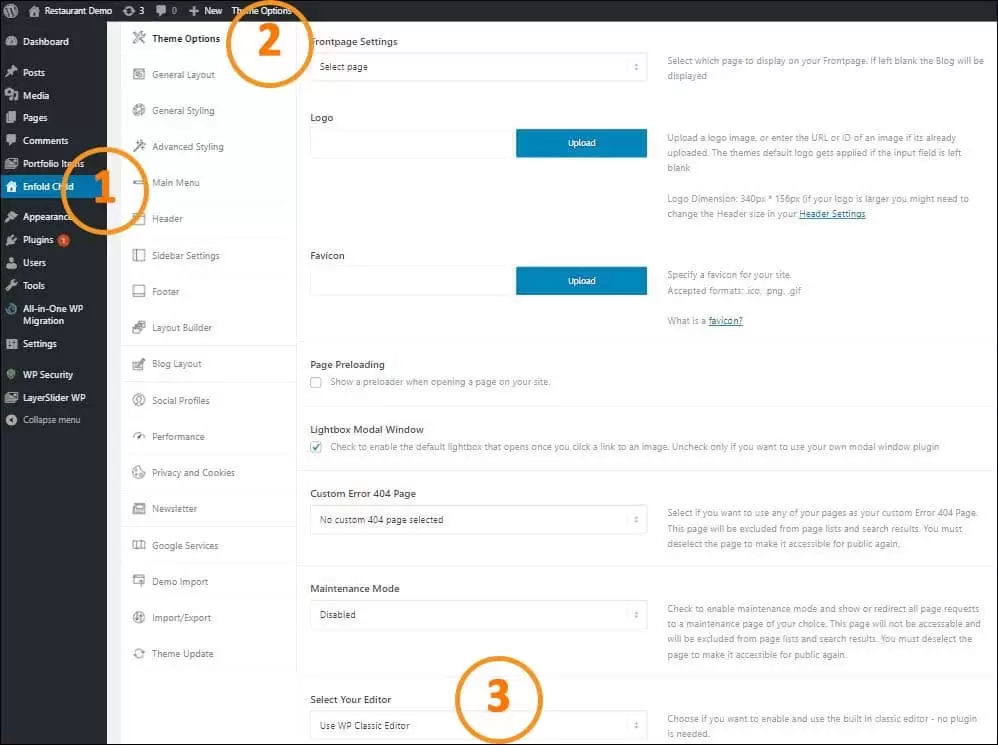
Task: Click the Theme Update refresh icon
Action: [140, 654]
